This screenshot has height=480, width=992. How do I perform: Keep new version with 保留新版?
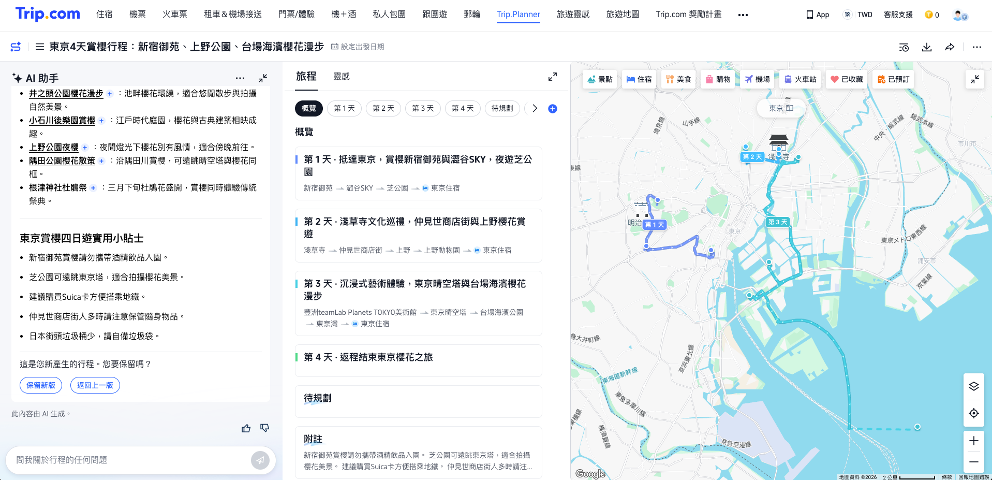click(x=40, y=385)
